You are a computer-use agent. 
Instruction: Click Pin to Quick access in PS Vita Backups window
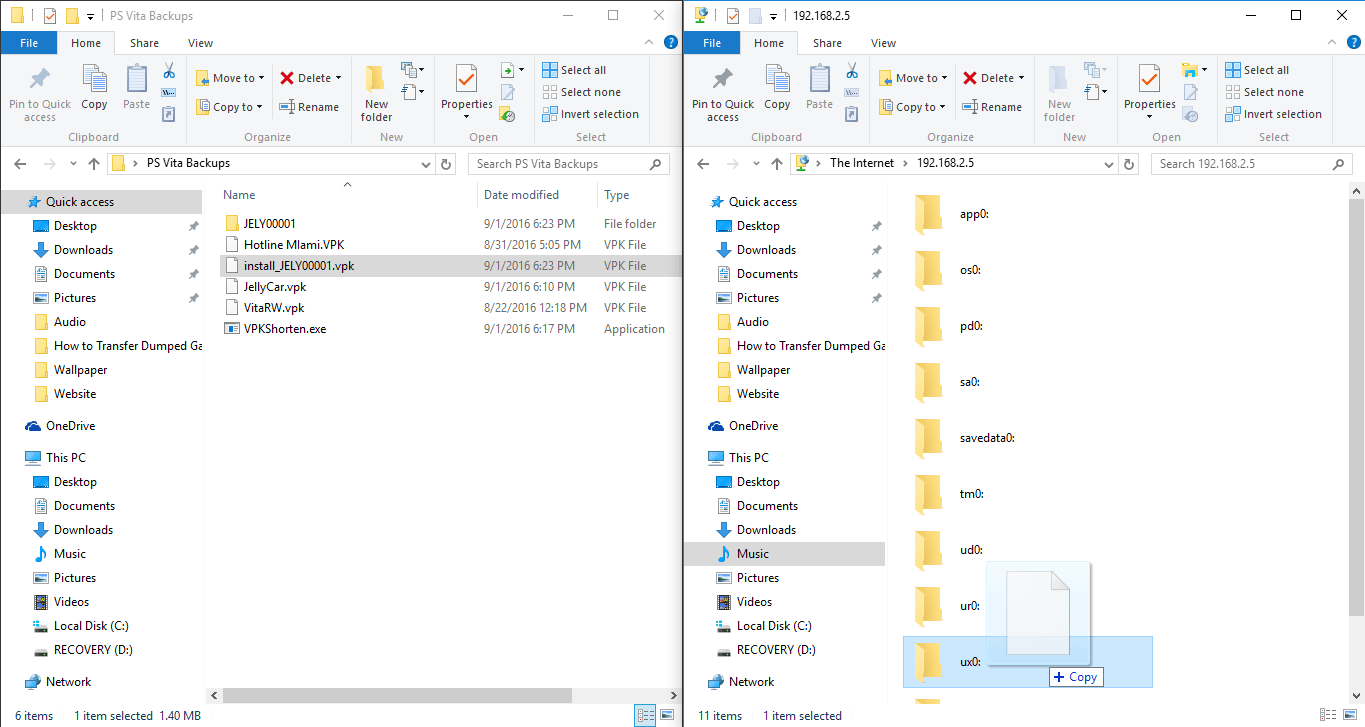coord(40,93)
